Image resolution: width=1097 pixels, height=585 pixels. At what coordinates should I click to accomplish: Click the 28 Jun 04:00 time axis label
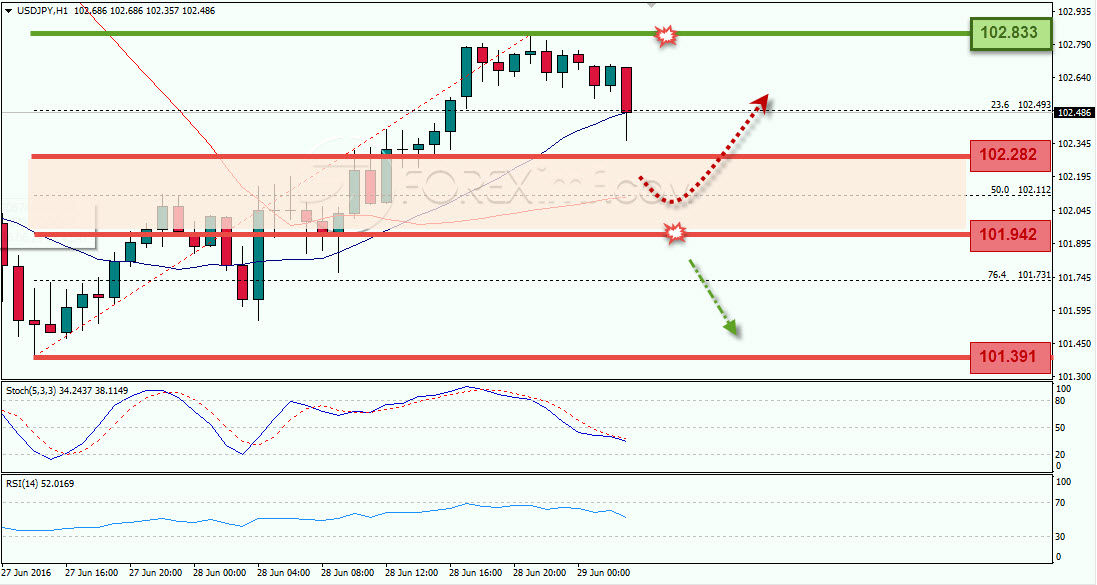coord(284,572)
